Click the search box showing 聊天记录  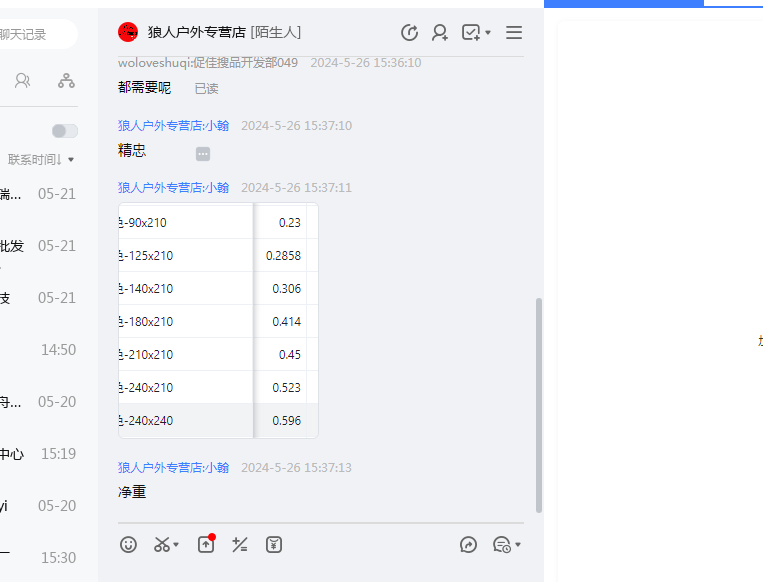click(38, 34)
